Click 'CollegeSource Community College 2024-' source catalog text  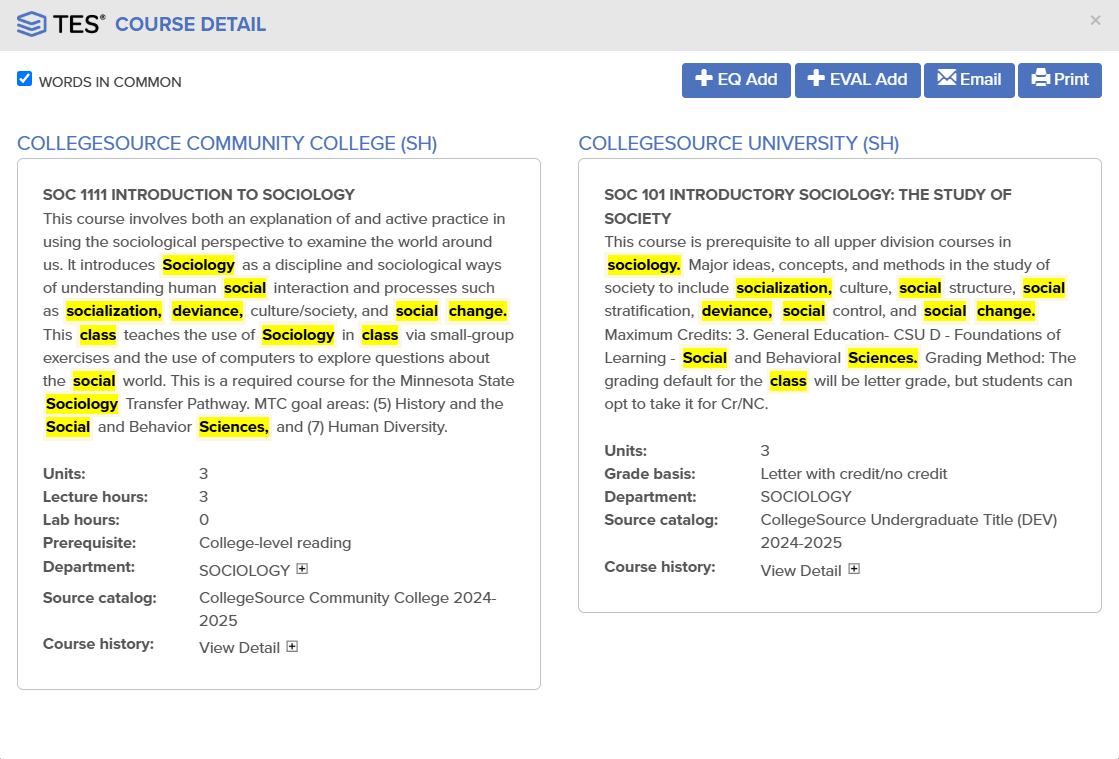348,598
